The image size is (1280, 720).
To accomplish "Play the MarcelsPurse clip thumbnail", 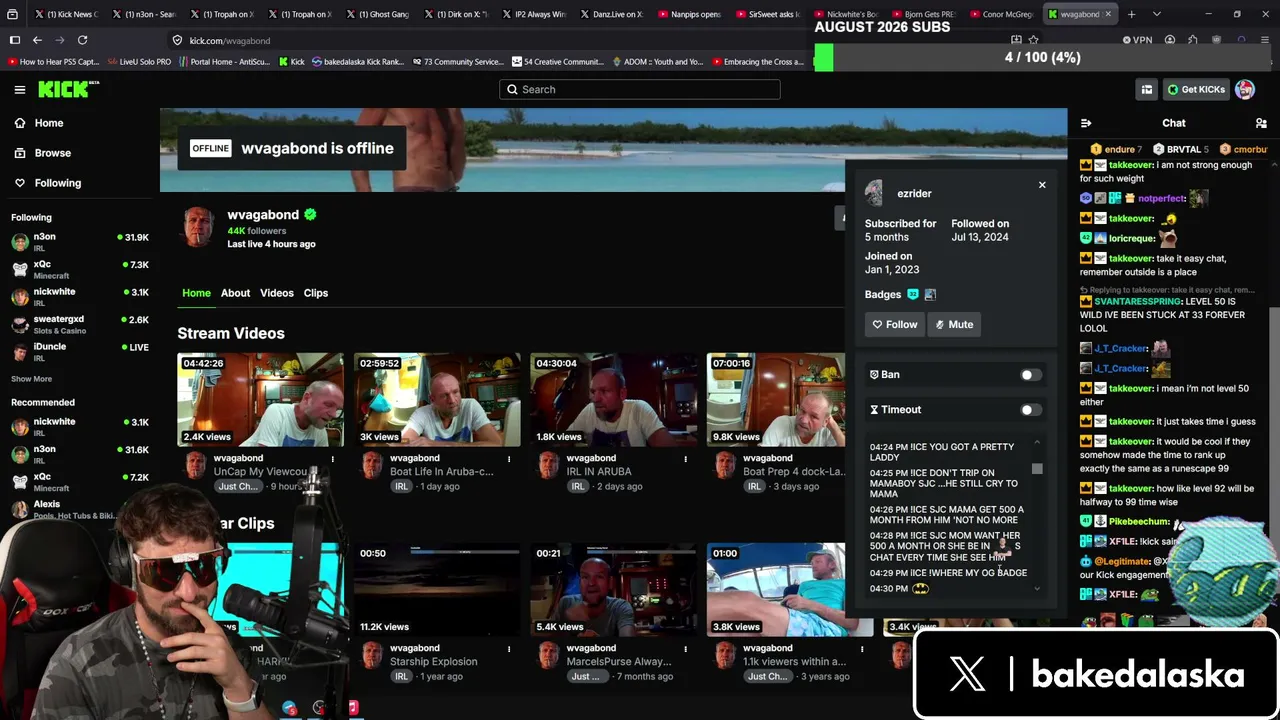I will [613, 590].
